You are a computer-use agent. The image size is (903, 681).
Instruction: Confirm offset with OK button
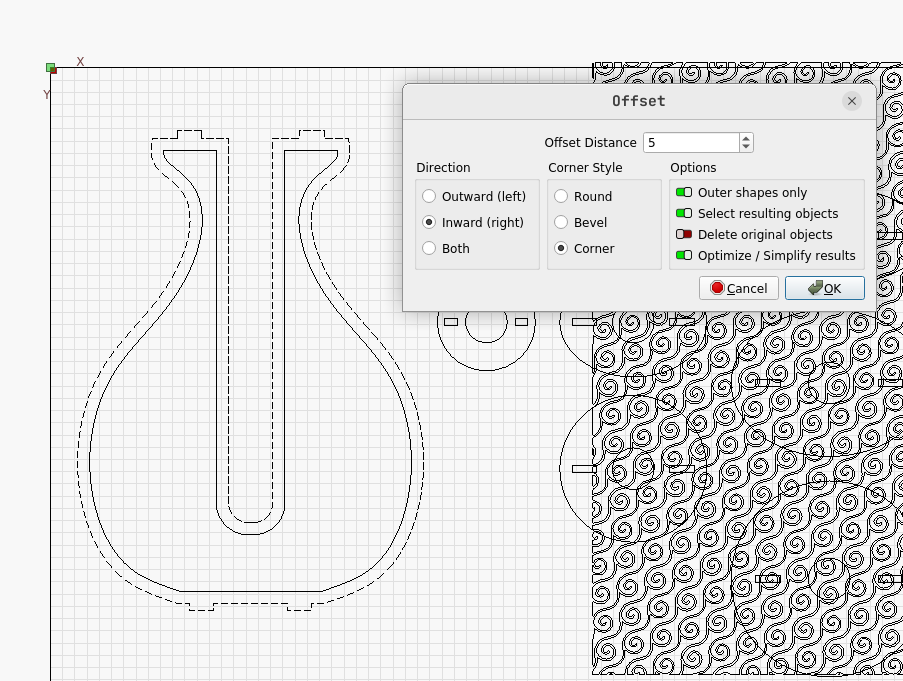tap(824, 288)
